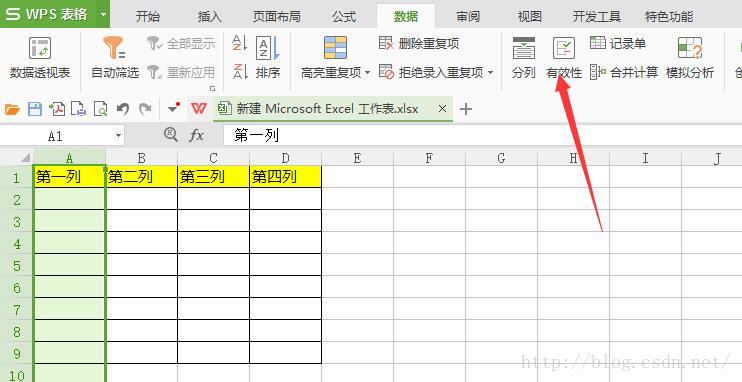Click the Save floppy disk icon
The height and width of the screenshot is (382, 742).
pyautogui.click(x=35, y=109)
